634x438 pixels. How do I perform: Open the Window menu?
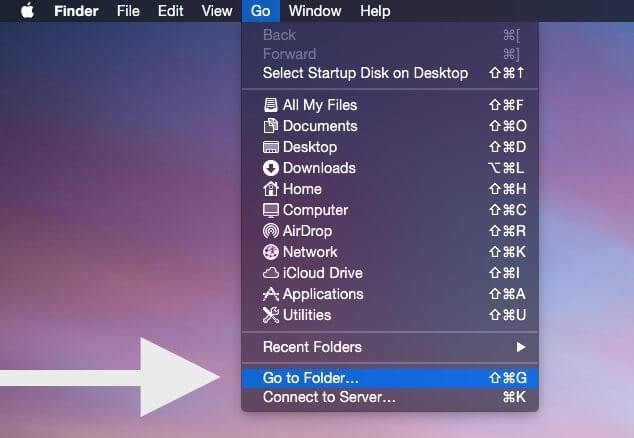pyautogui.click(x=315, y=11)
